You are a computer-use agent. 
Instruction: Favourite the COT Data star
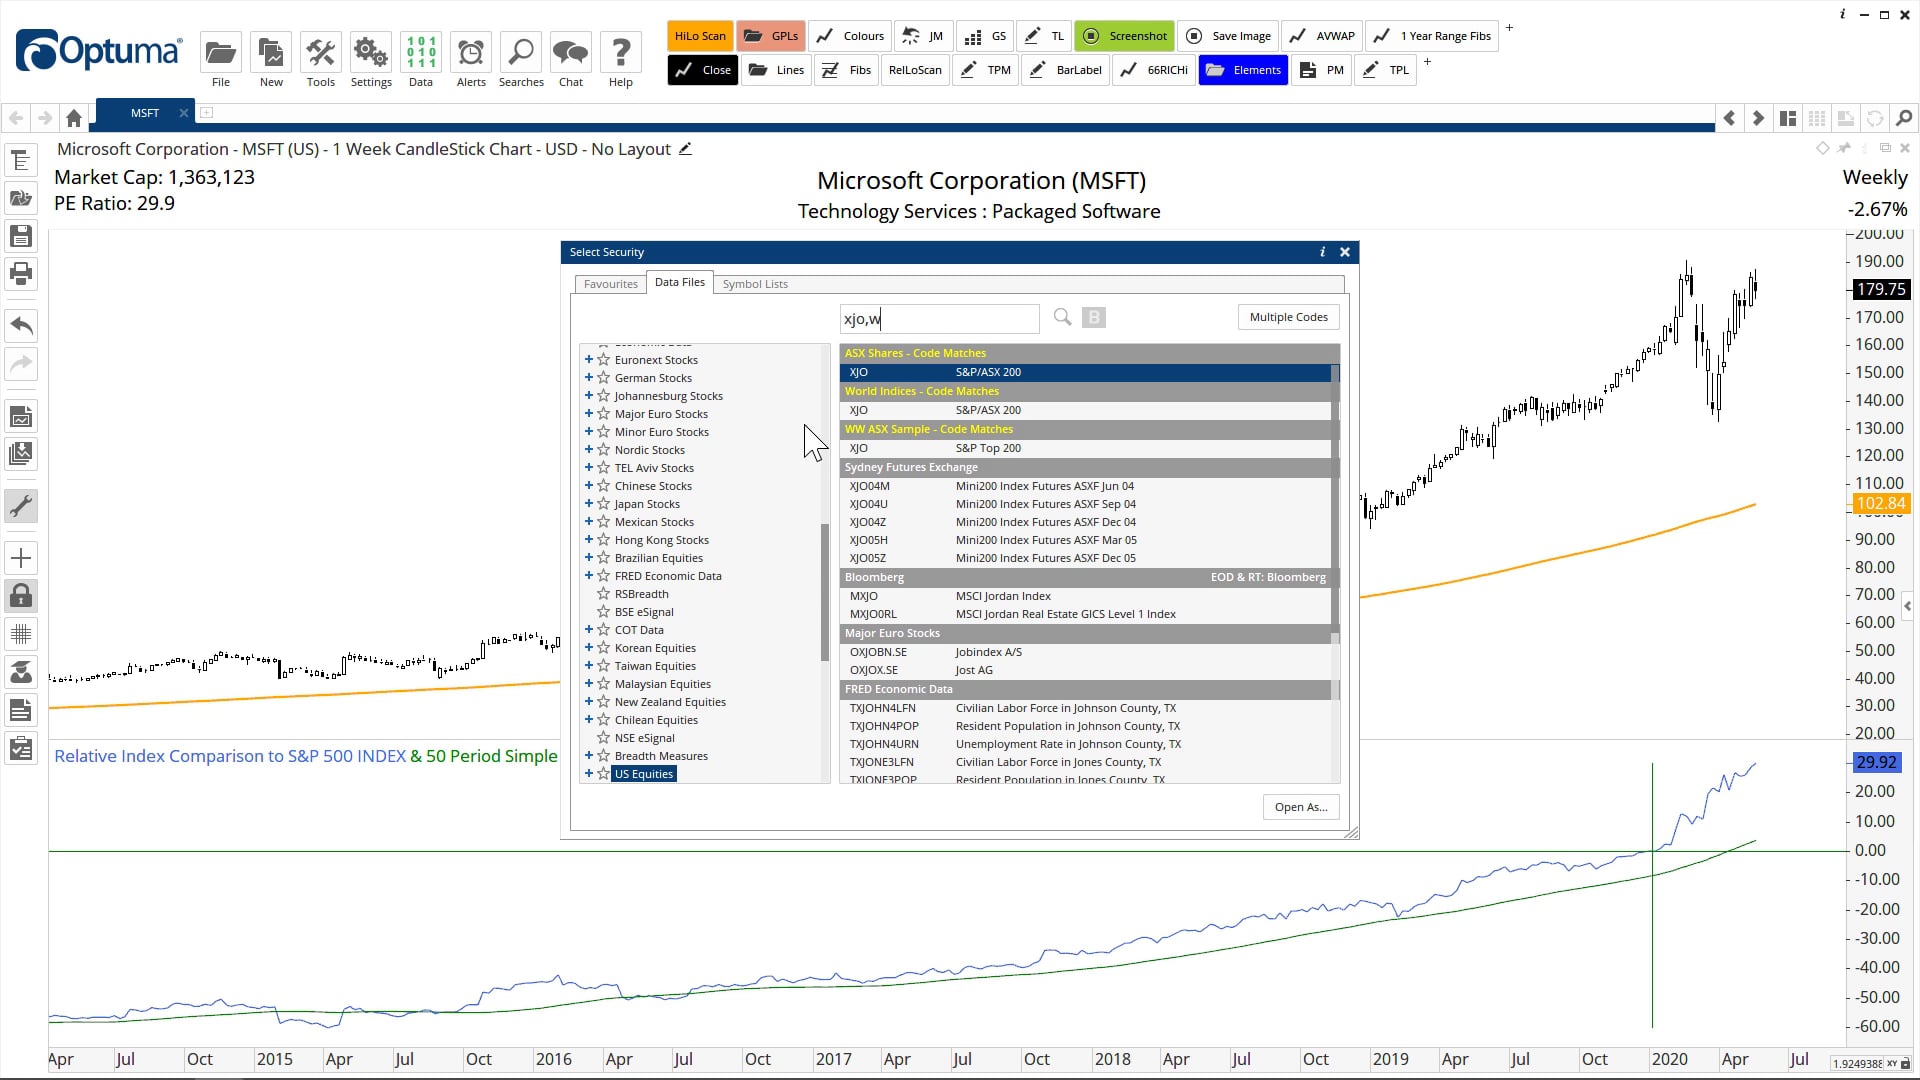[x=604, y=630]
